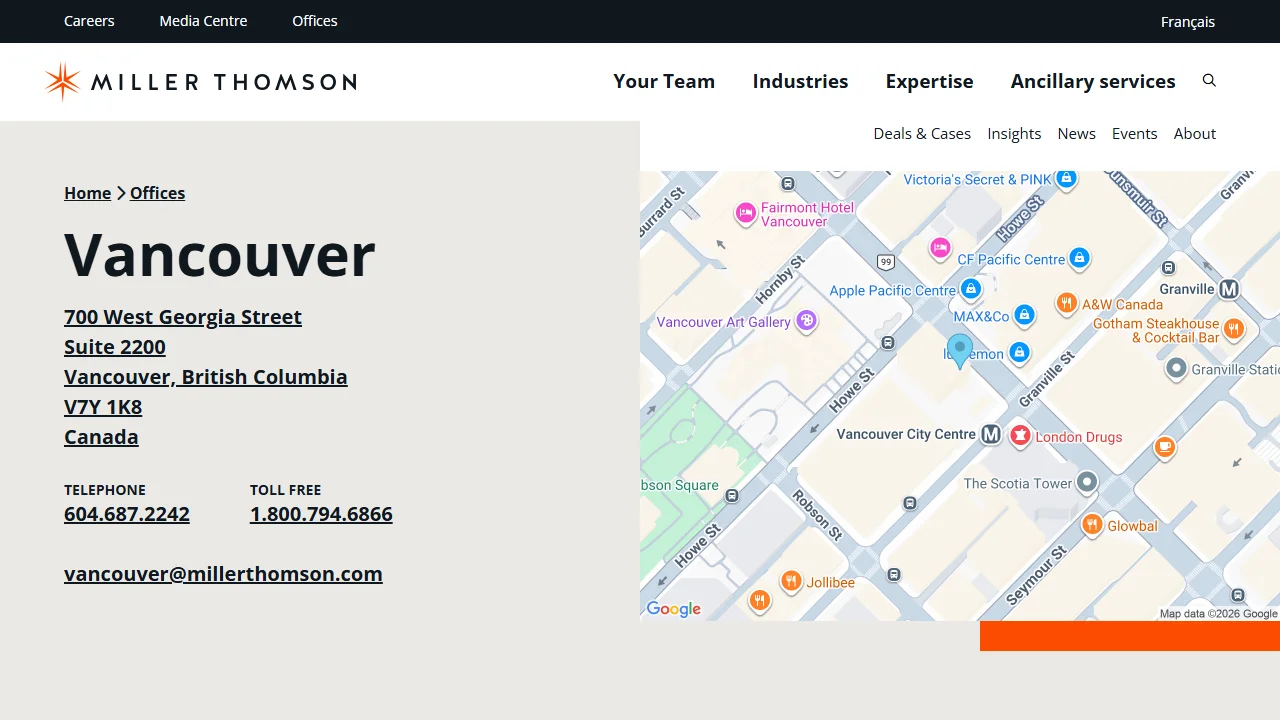Select Jollibee restaurant marker

pos(791,581)
